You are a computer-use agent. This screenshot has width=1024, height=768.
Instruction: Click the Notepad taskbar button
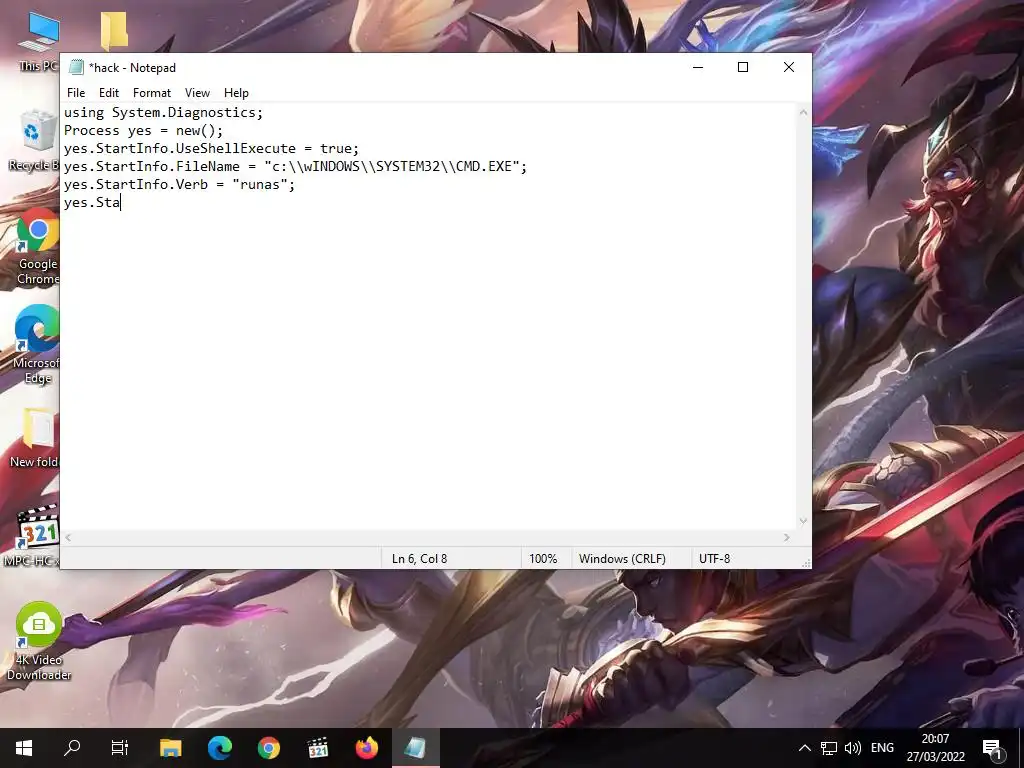point(415,748)
